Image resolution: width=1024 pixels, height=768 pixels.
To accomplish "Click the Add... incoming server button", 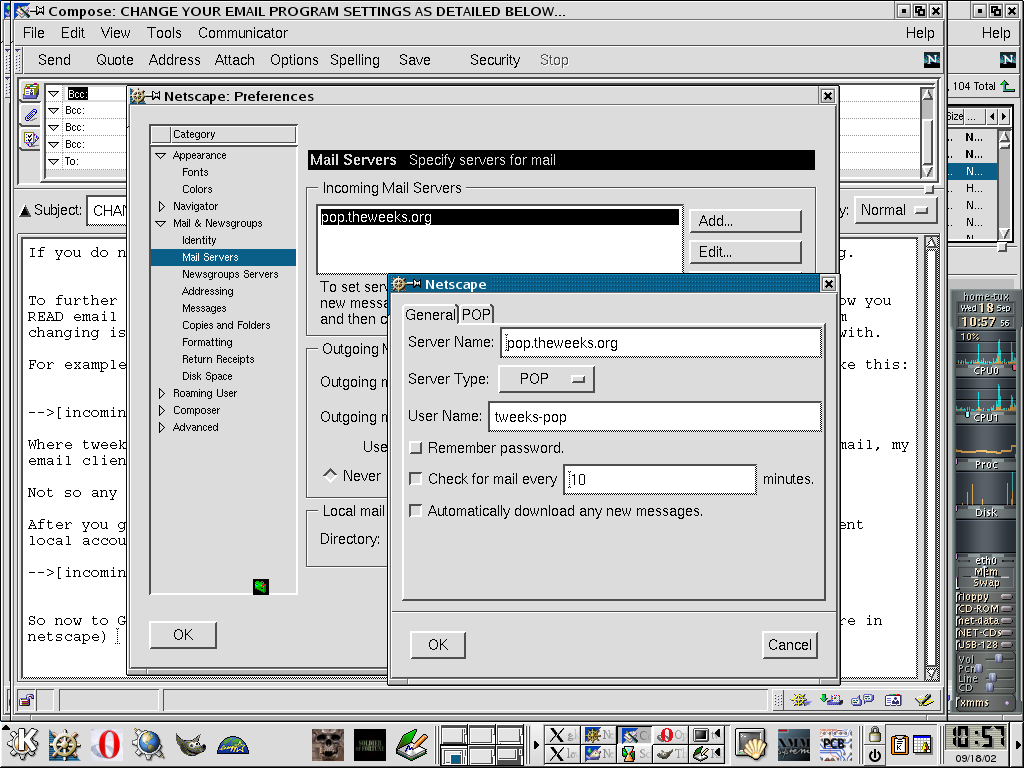I will click(x=745, y=221).
